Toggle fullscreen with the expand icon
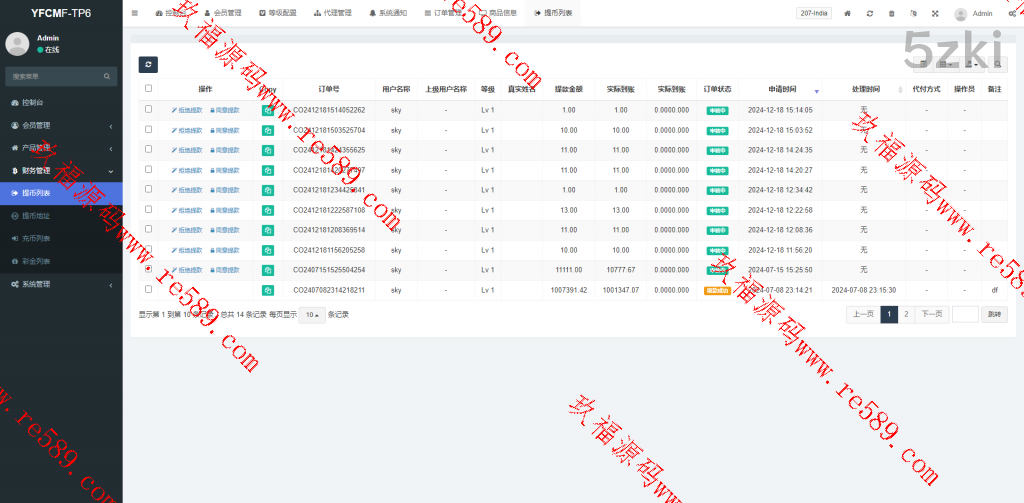Viewport: 1024px width, 503px height. 935,14
